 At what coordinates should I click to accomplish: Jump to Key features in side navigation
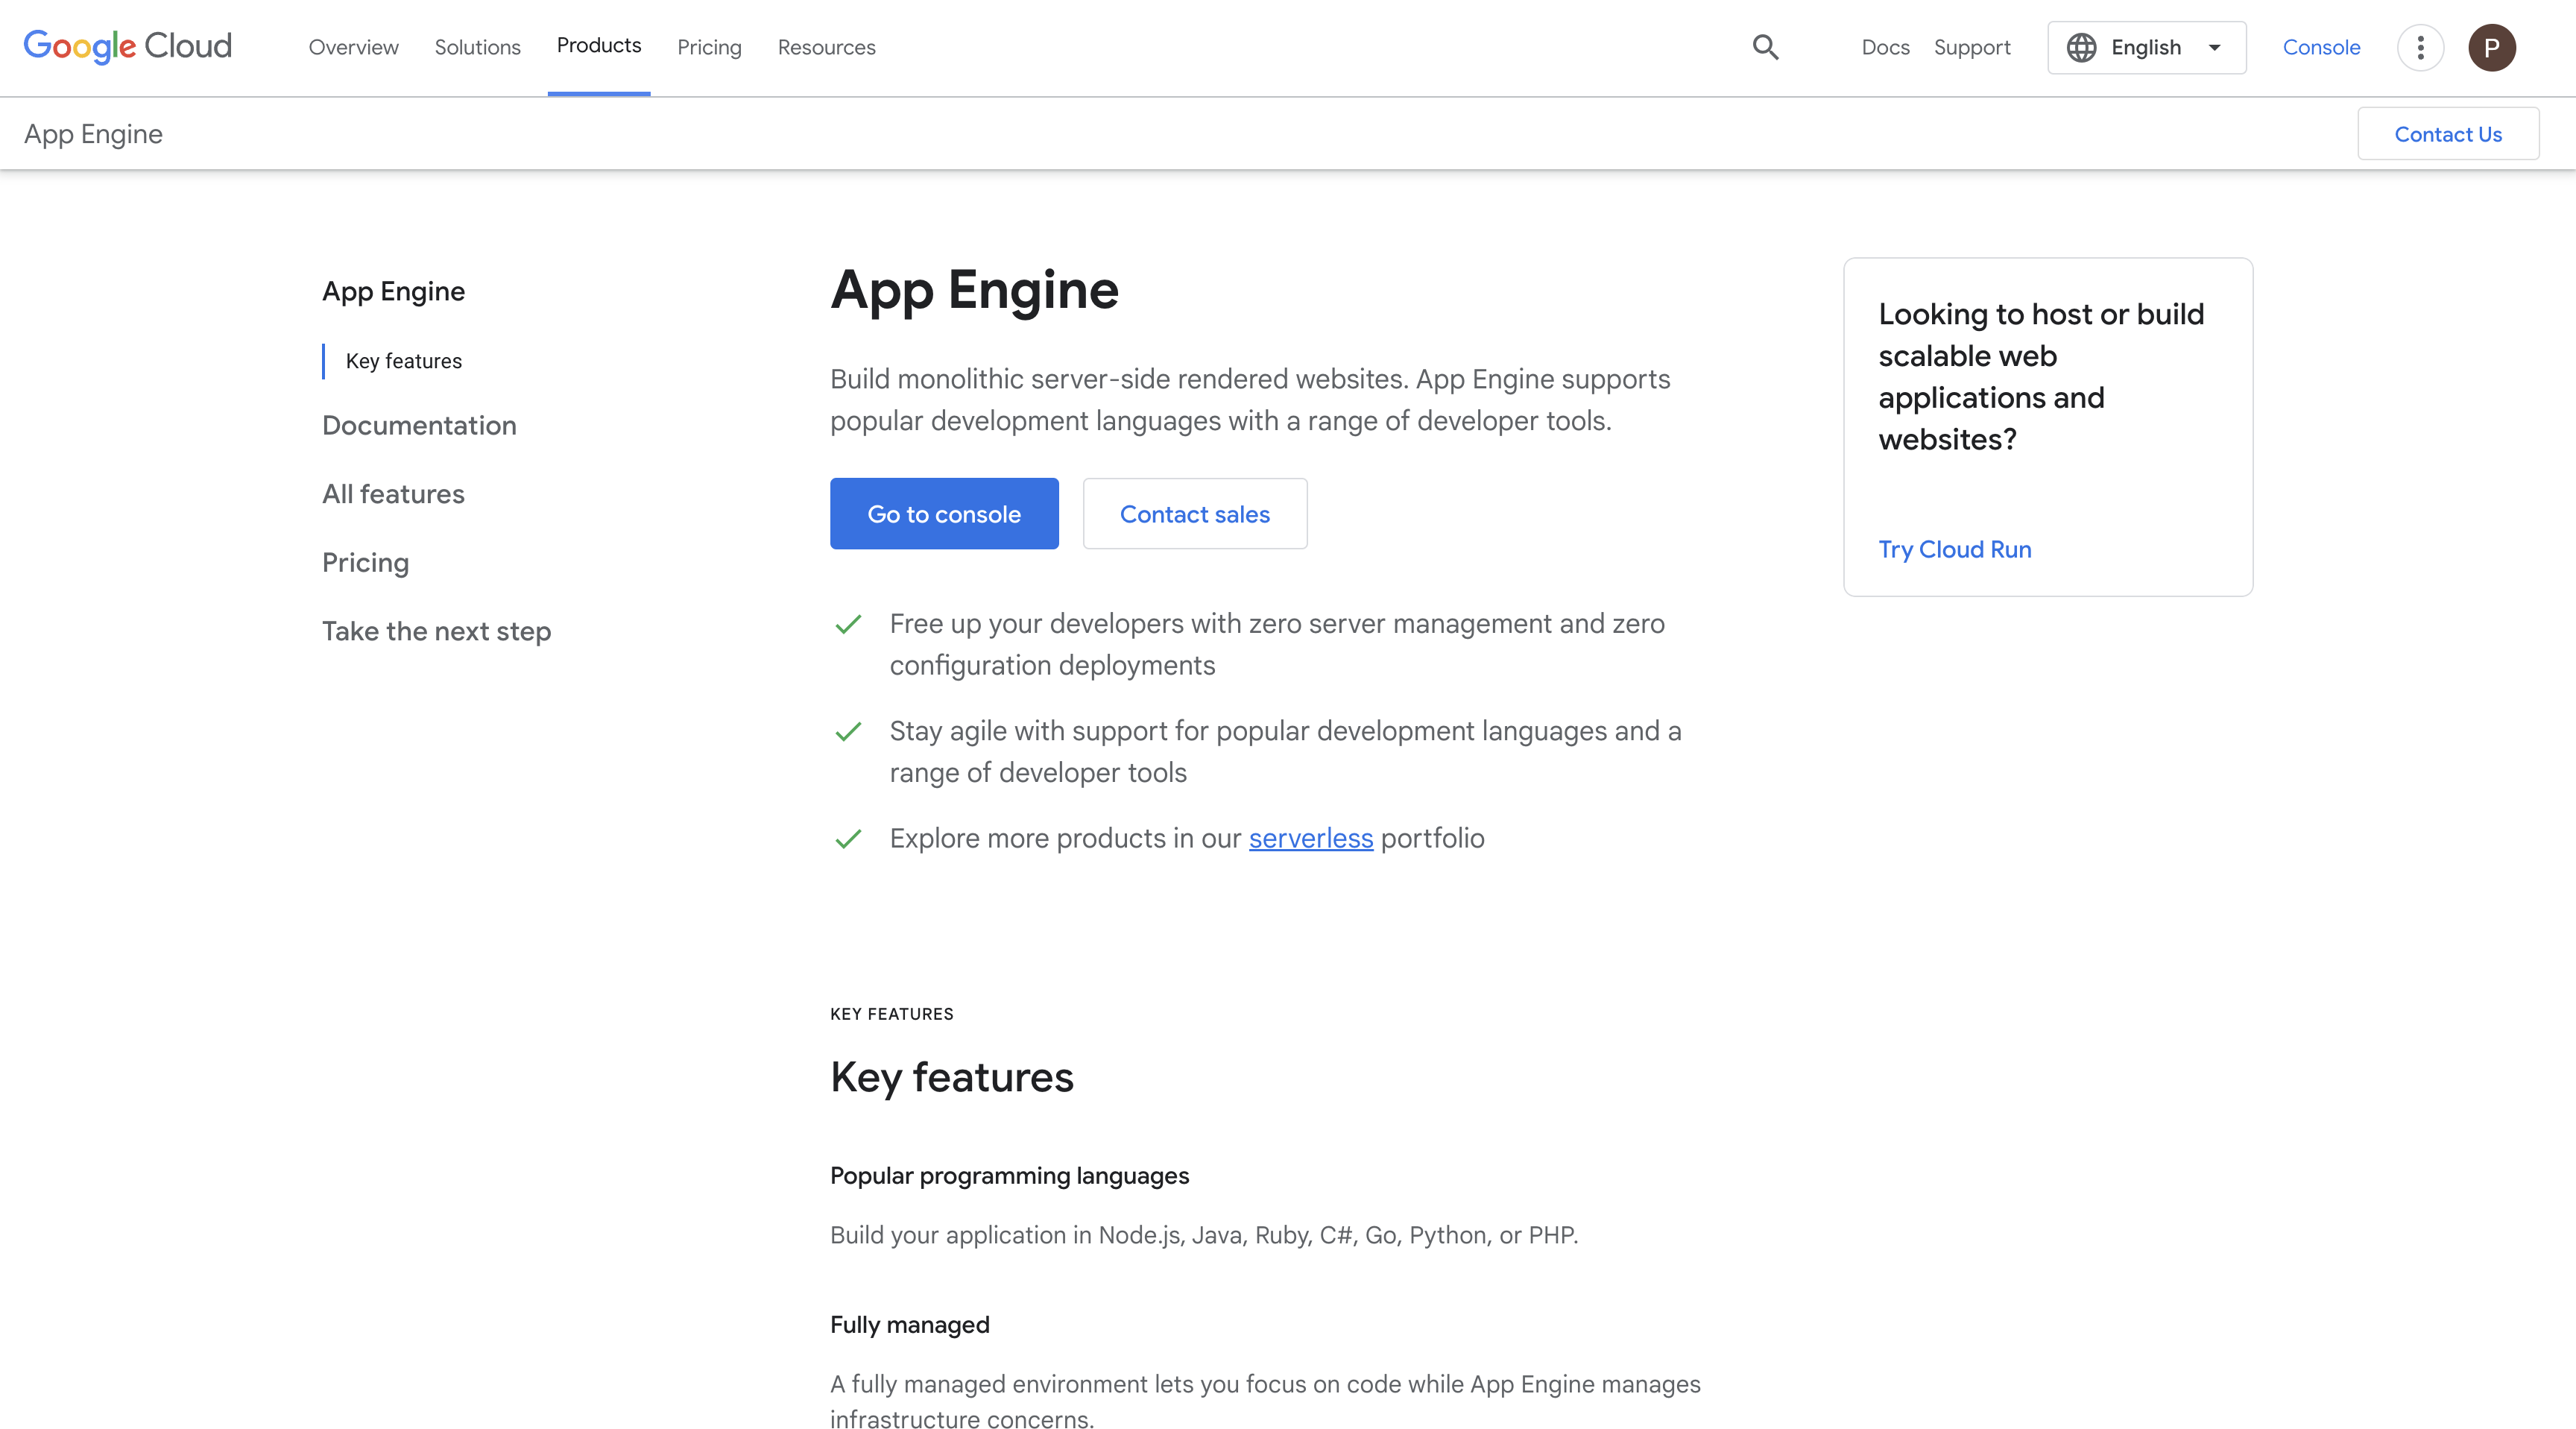point(403,361)
